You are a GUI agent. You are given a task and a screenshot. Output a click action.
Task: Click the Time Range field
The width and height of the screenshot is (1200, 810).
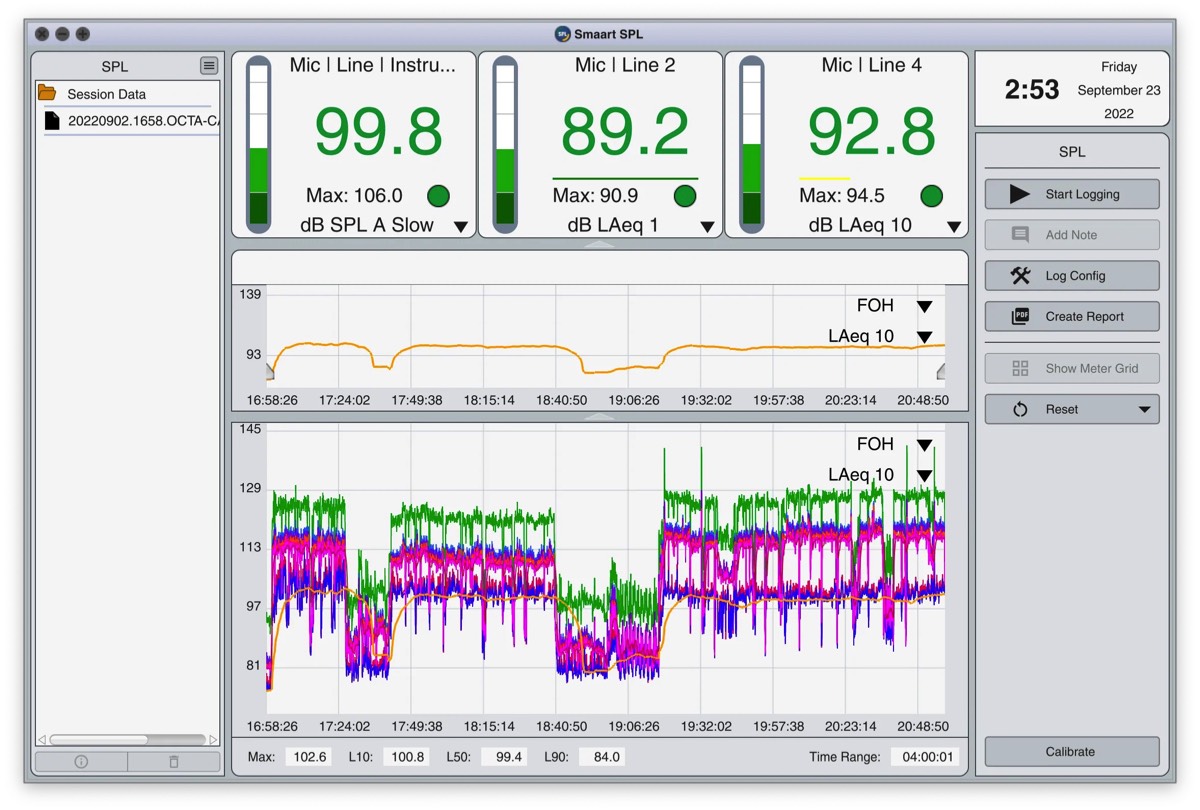coord(924,757)
